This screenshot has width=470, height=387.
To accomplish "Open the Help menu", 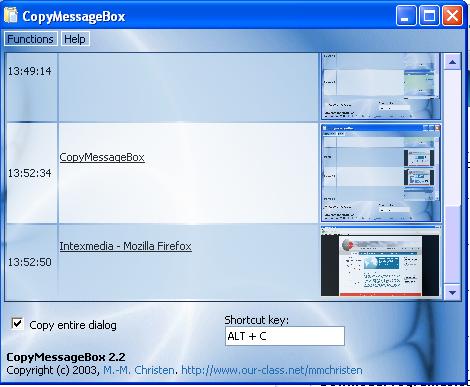I will (75, 39).
